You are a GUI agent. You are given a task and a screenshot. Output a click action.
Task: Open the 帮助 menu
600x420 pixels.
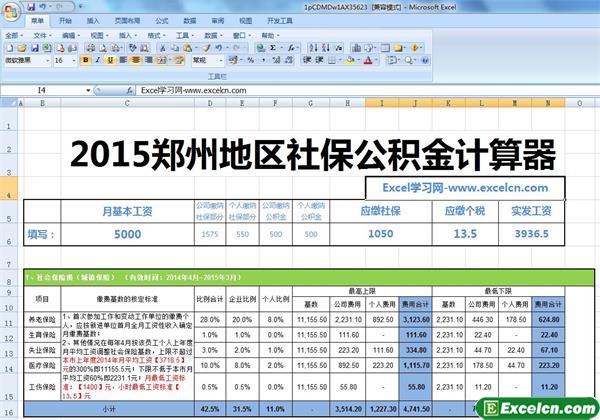(x=270, y=36)
